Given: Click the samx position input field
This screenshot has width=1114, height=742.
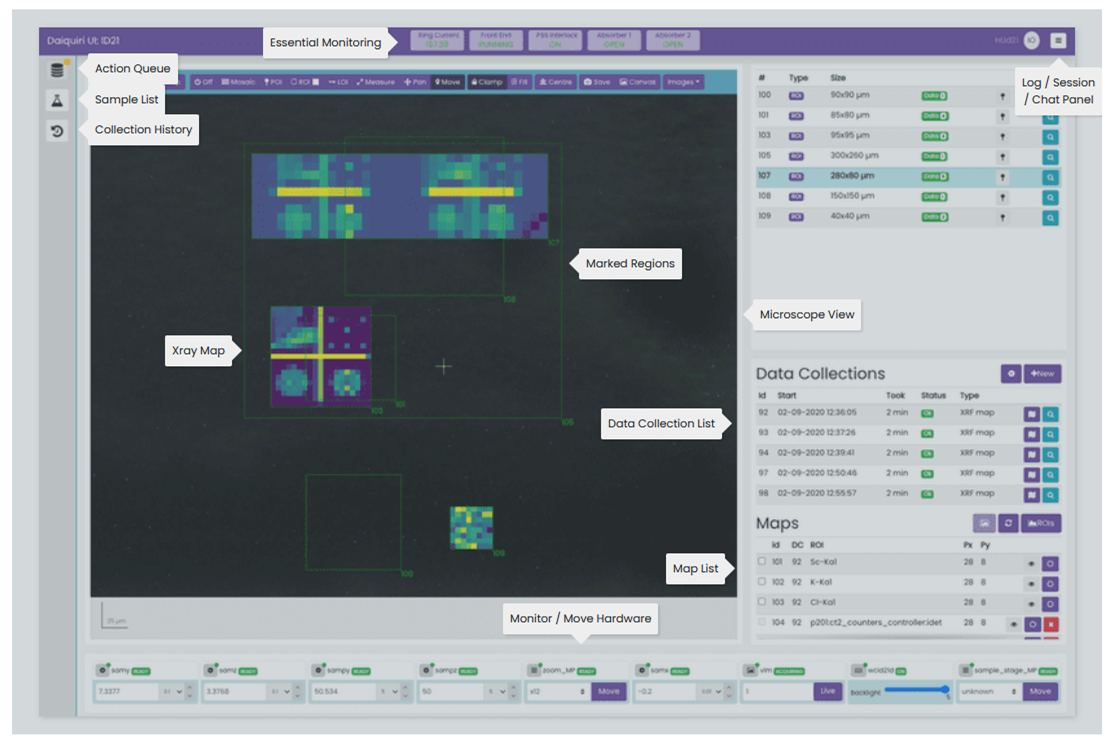Looking at the screenshot, I should pos(667,692).
